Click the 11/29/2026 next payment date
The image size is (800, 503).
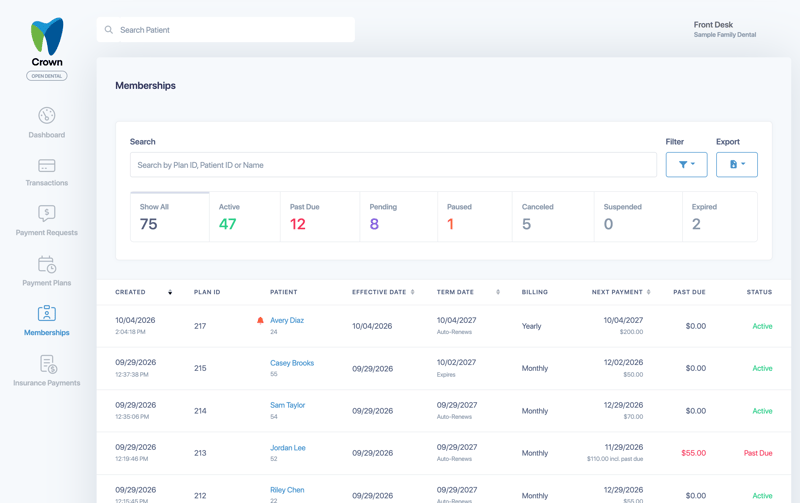tap(623, 447)
